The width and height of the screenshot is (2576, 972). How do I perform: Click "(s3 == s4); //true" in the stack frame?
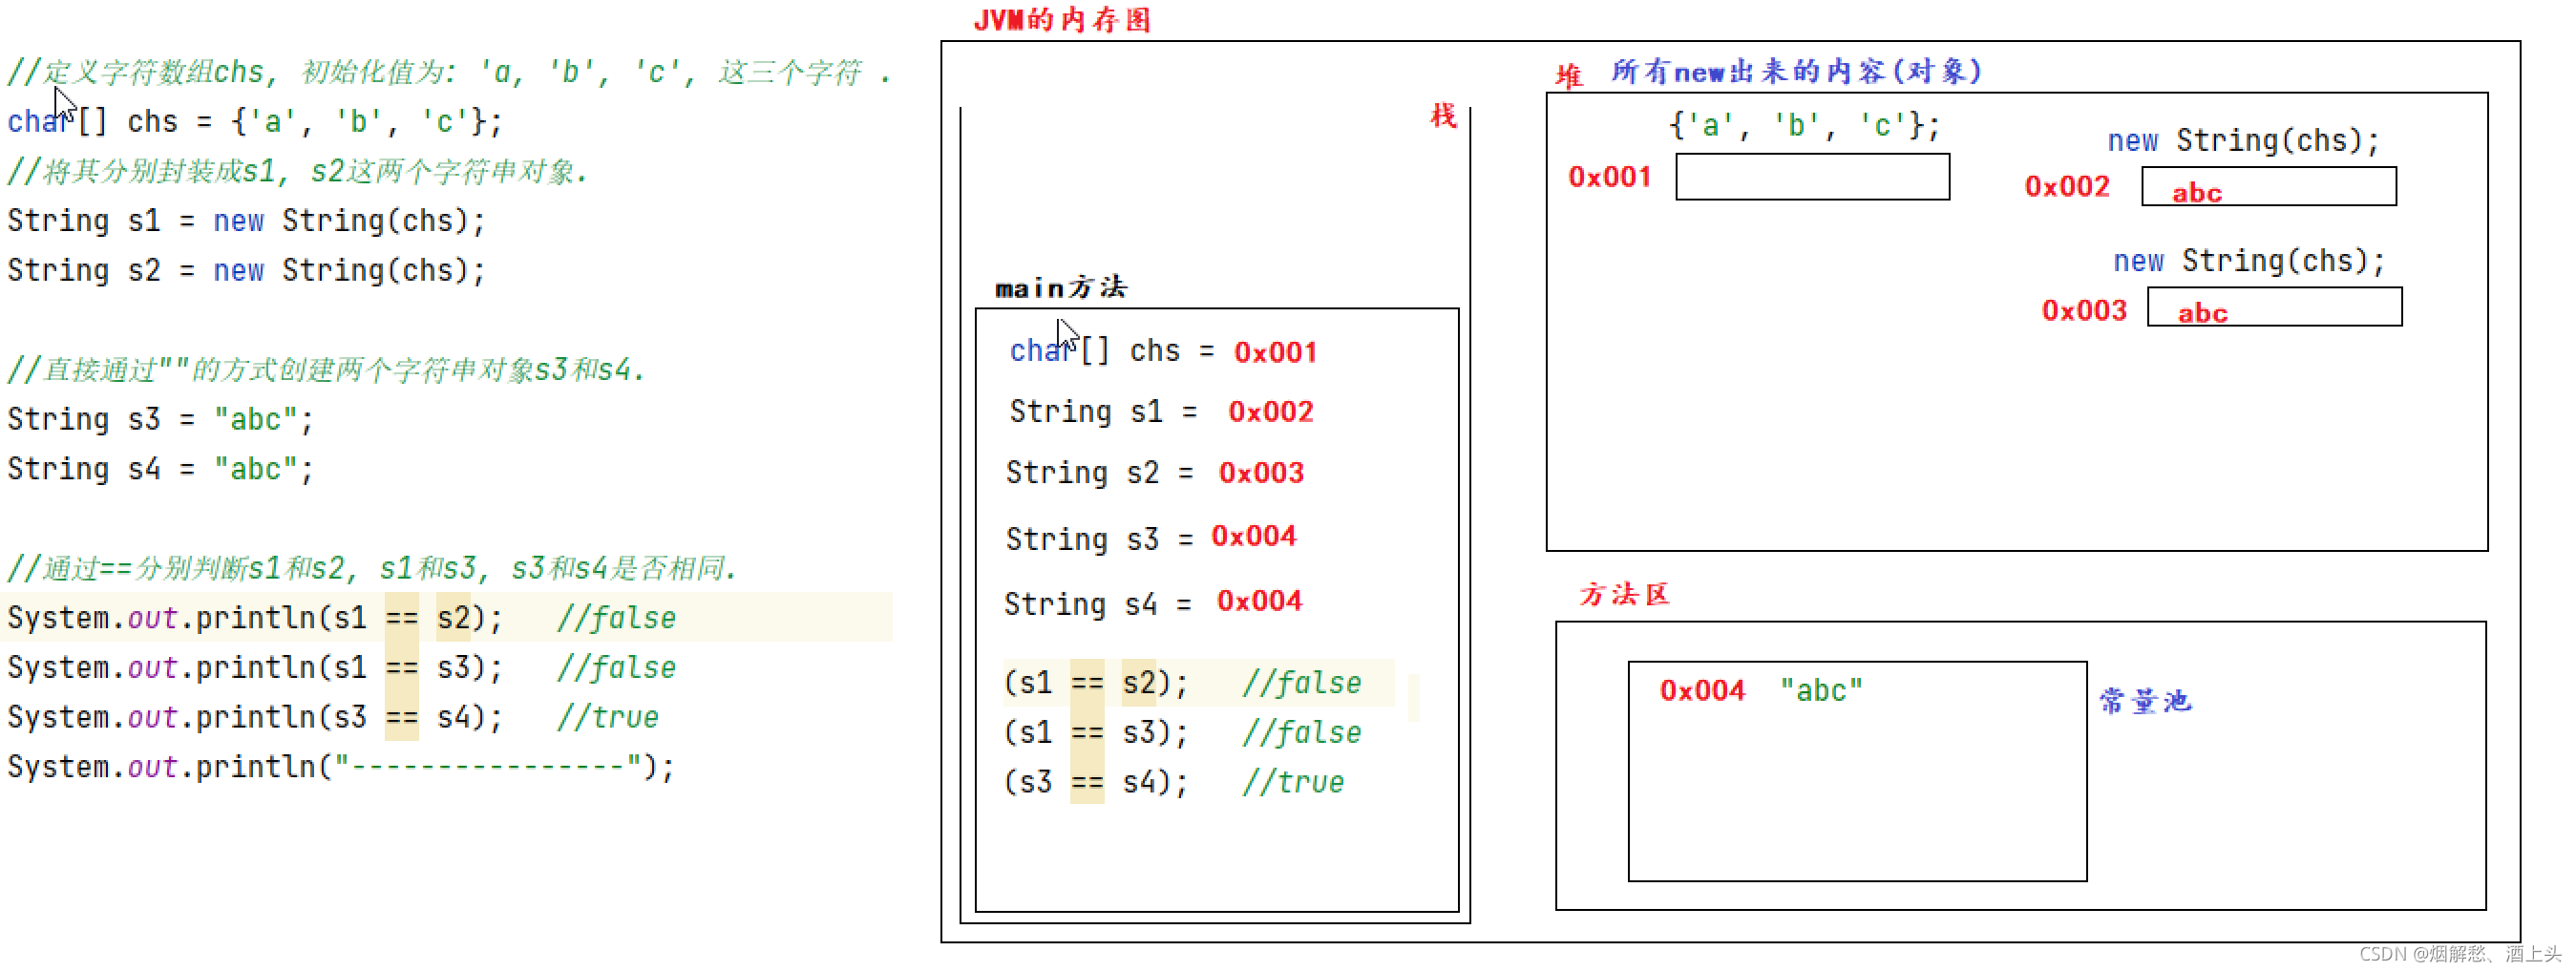point(1174,783)
